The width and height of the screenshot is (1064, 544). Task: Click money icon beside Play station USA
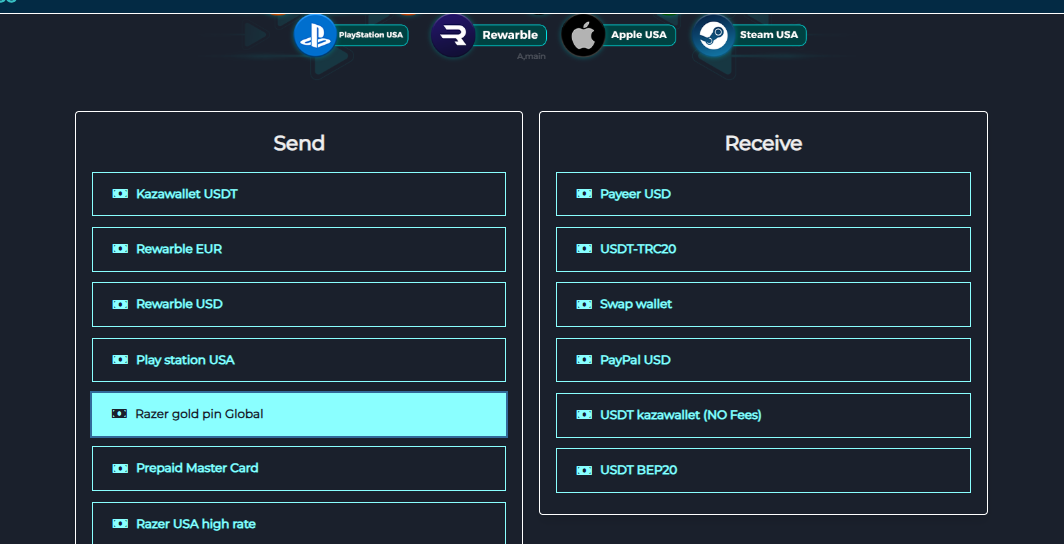120,360
